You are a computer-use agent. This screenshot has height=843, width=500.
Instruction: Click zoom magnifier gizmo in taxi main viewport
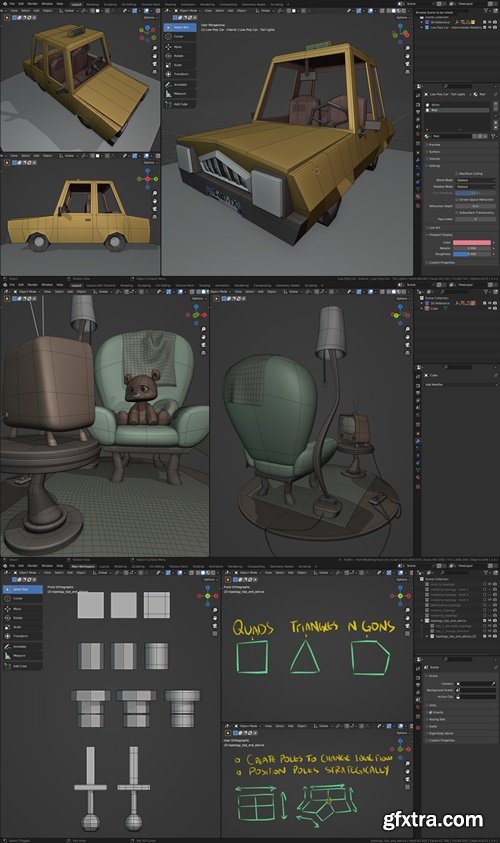click(408, 48)
